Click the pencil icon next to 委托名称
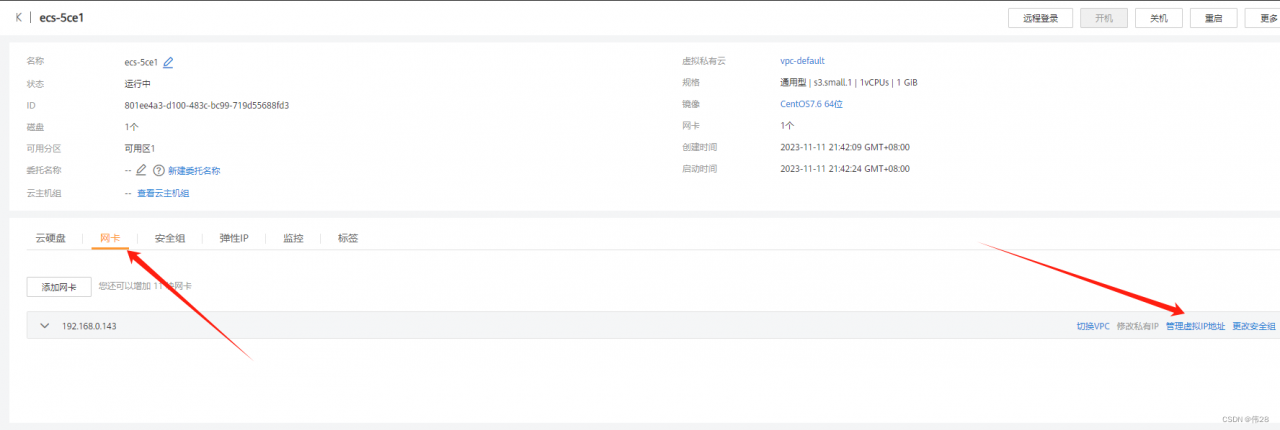The height and width of the screenshot is (430, 1280). pos(141,170)
